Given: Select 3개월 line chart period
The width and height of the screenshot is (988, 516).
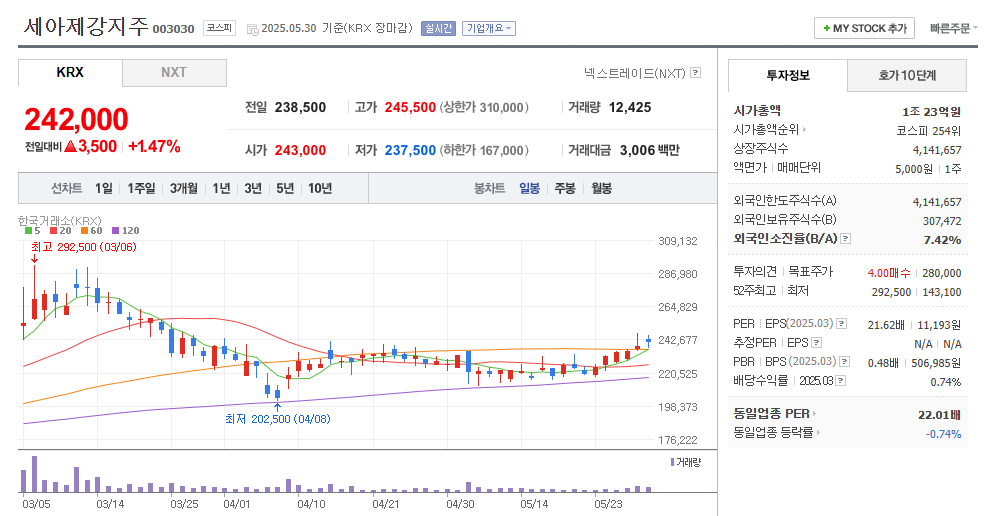Looking at the screenshot, I should (183, 188).
